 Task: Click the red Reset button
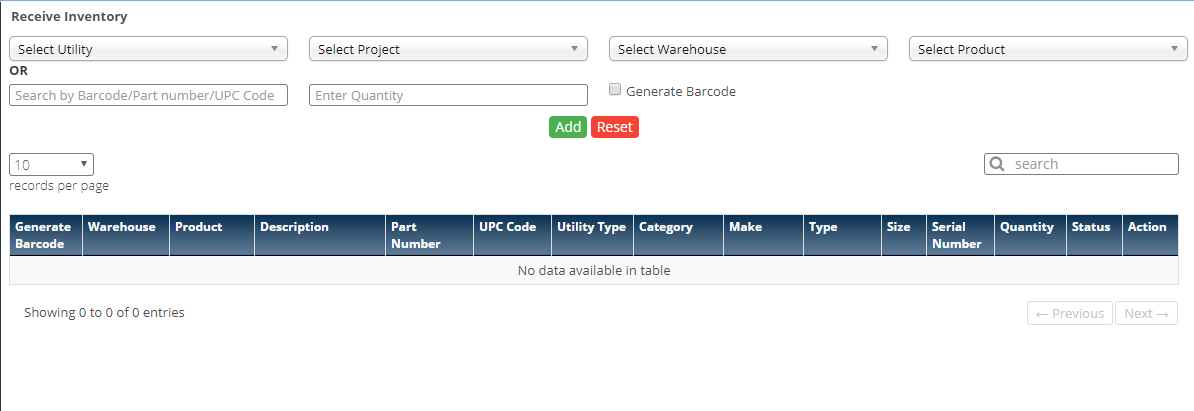615,127
